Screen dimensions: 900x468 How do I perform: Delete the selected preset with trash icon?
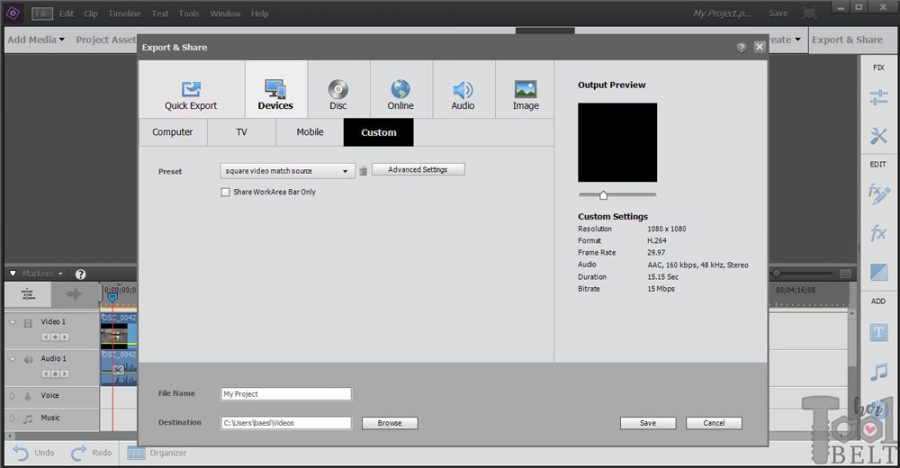pyautogui.click(x=363, y=171)
